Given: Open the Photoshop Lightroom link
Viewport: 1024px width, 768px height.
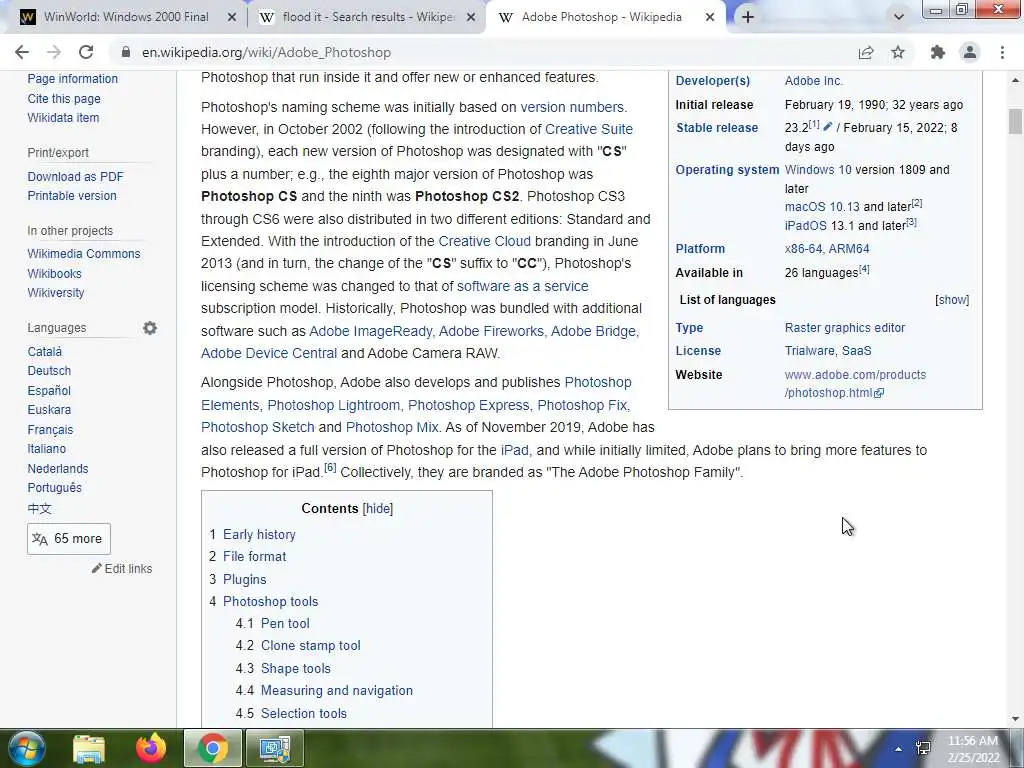Looking at the screenshot, I should click(x=334, y=405).
